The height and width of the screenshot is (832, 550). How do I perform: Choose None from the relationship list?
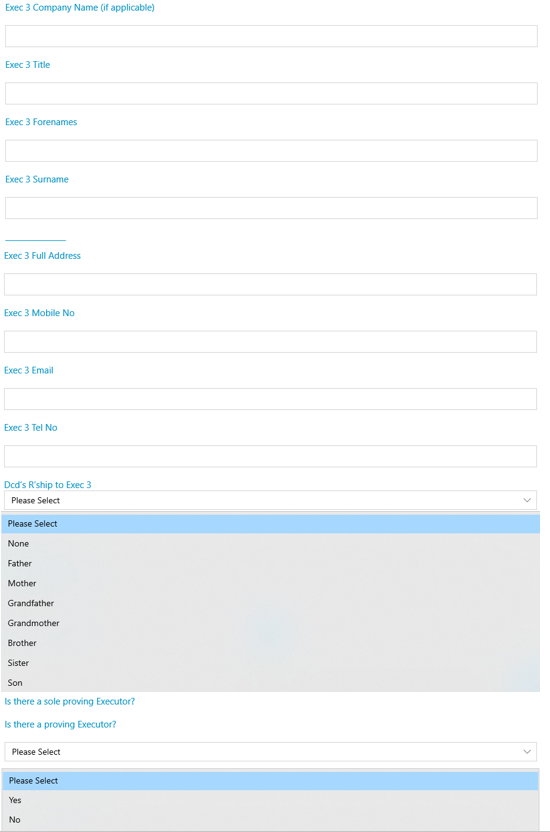[x=270, y=543]
